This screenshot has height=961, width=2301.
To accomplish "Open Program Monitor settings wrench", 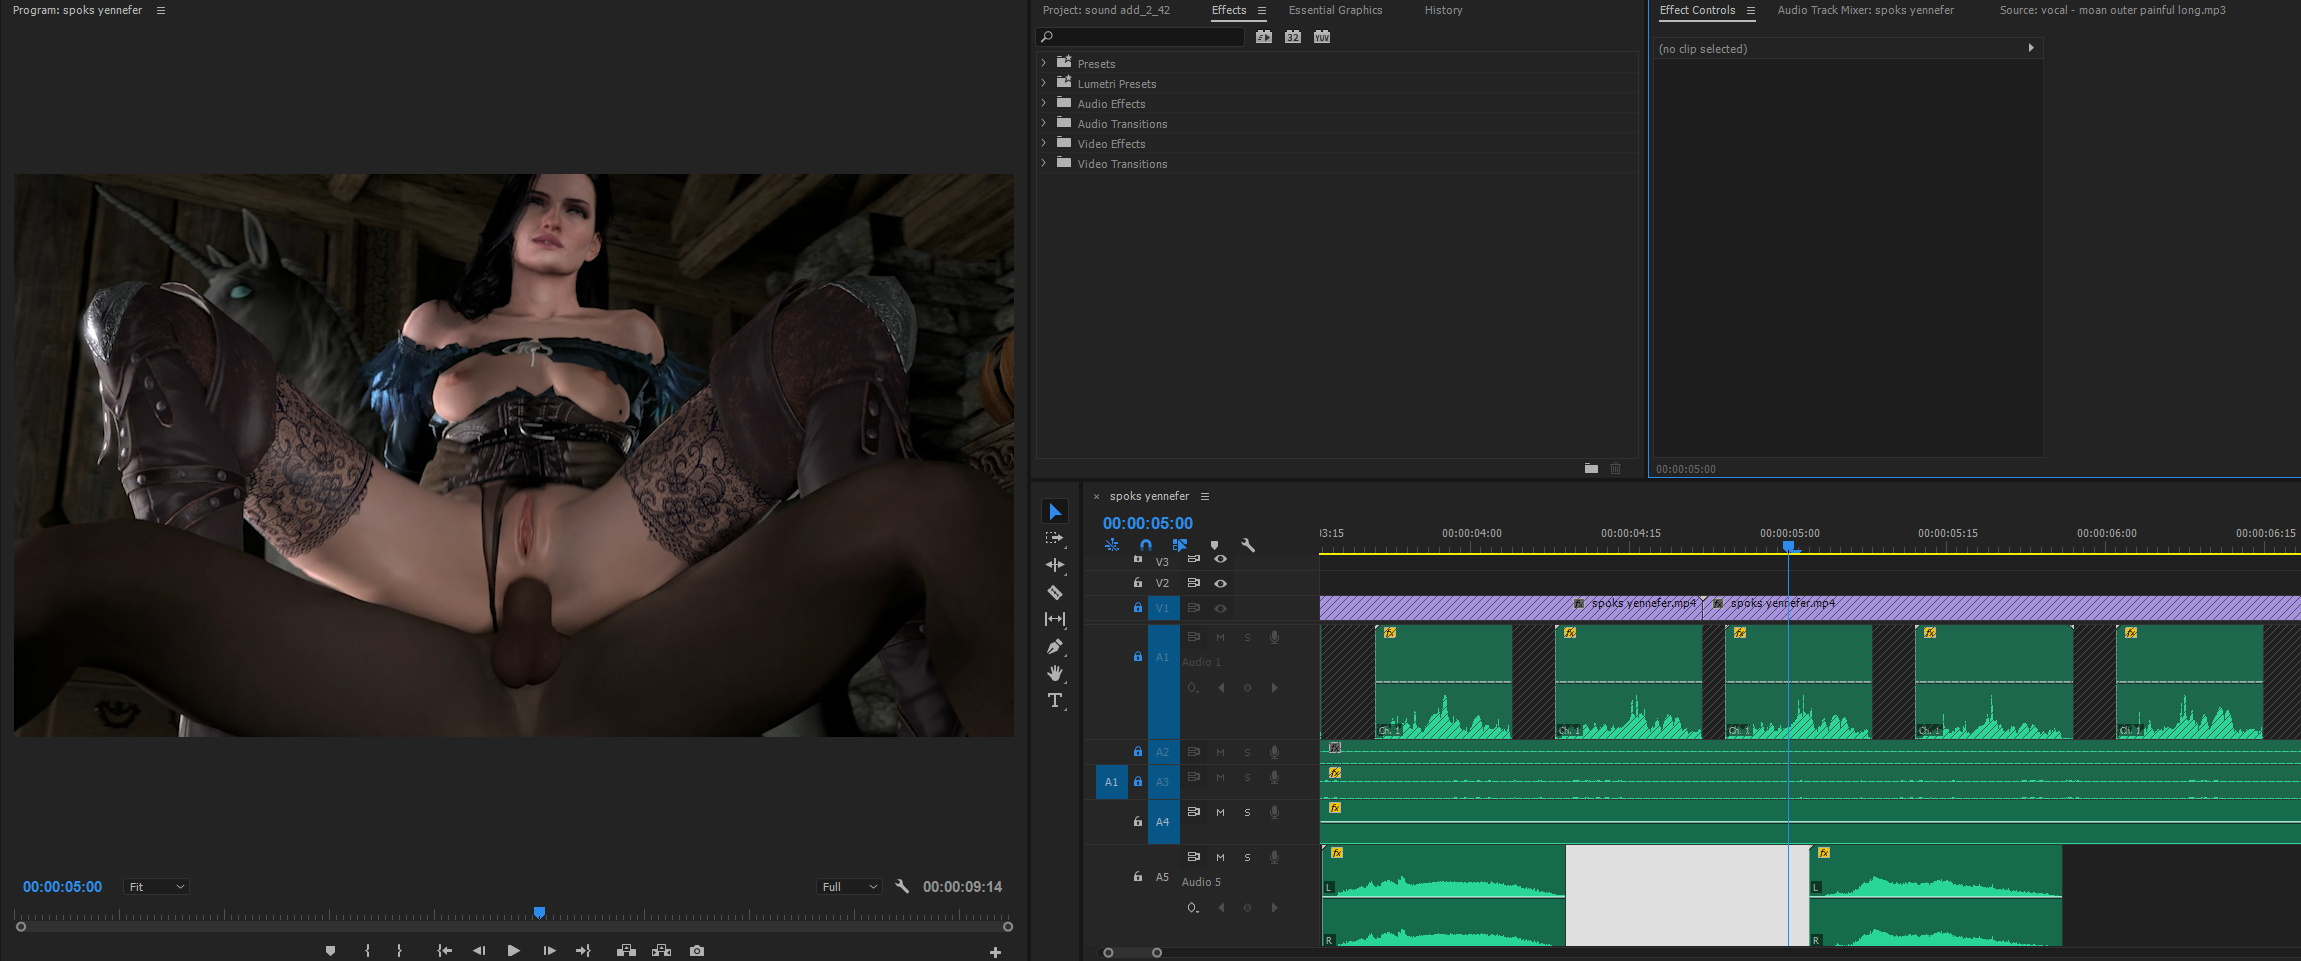I will (902, 886).
